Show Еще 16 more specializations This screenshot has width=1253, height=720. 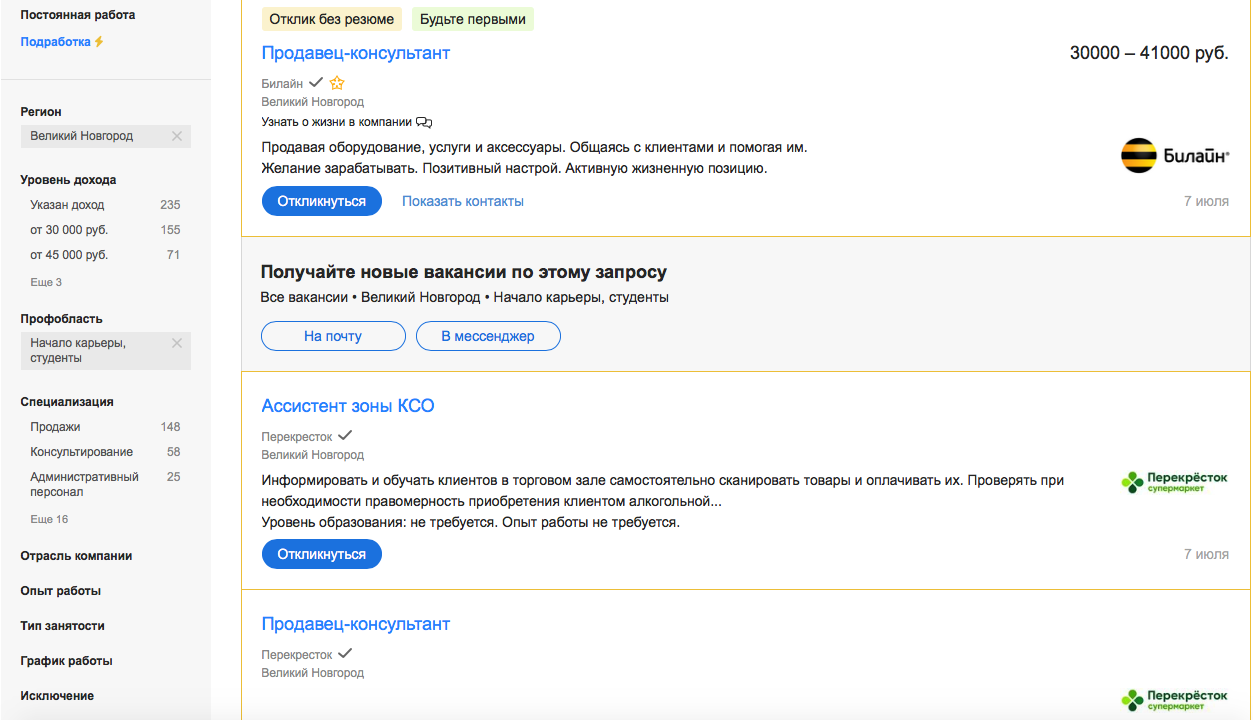coord(49,519)
